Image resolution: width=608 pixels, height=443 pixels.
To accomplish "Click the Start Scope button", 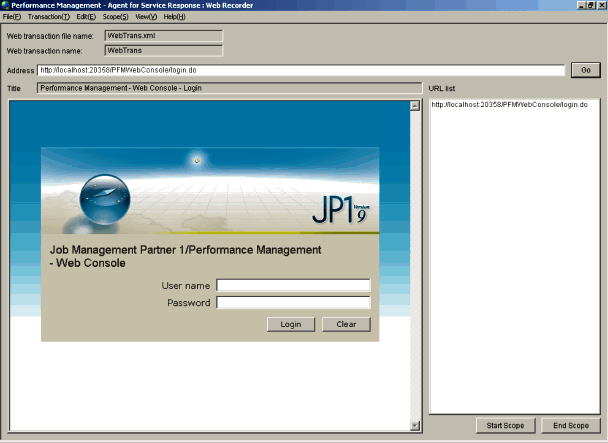I will 505,426.
